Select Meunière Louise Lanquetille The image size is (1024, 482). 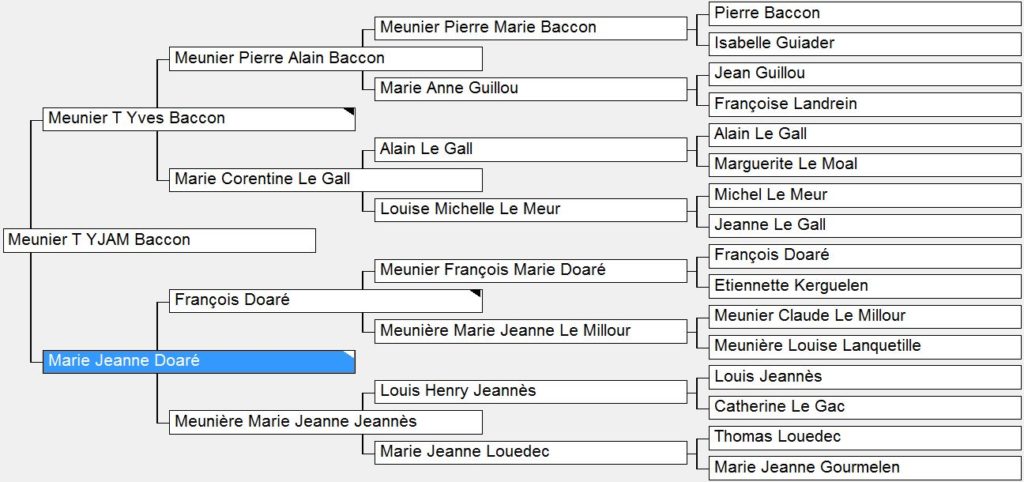(x=865, y=346)
